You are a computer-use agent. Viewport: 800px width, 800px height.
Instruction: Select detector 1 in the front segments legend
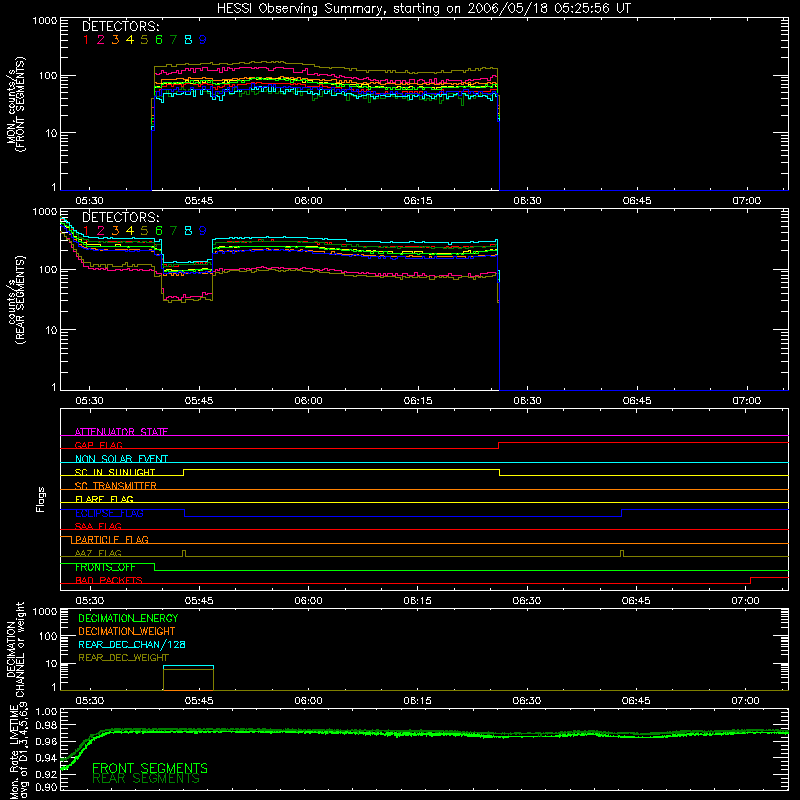click(x=86, y=40)
